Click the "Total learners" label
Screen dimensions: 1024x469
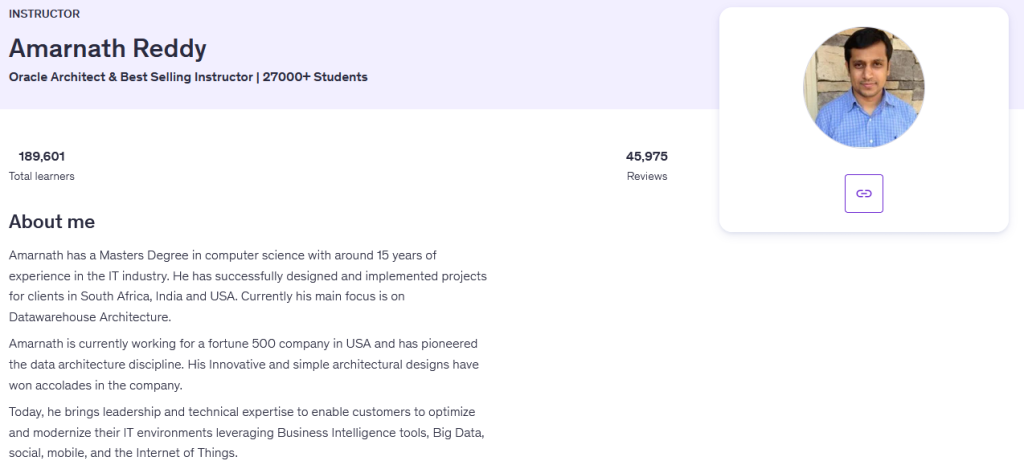point(41,176)
